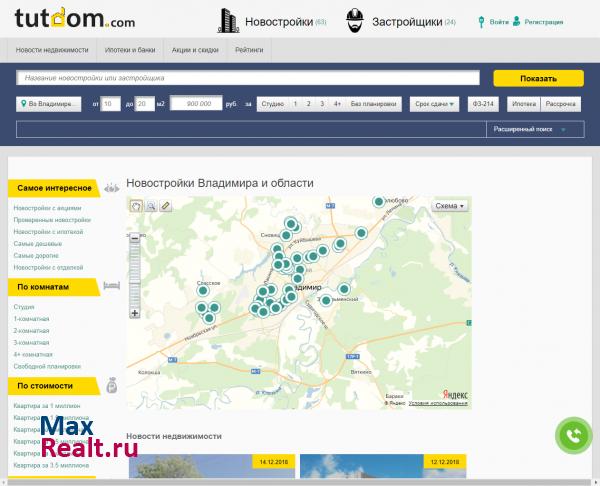Open Новостройки с ипотекой link
The width and height of the screenshot is (600, 486).
coord(48,232)
